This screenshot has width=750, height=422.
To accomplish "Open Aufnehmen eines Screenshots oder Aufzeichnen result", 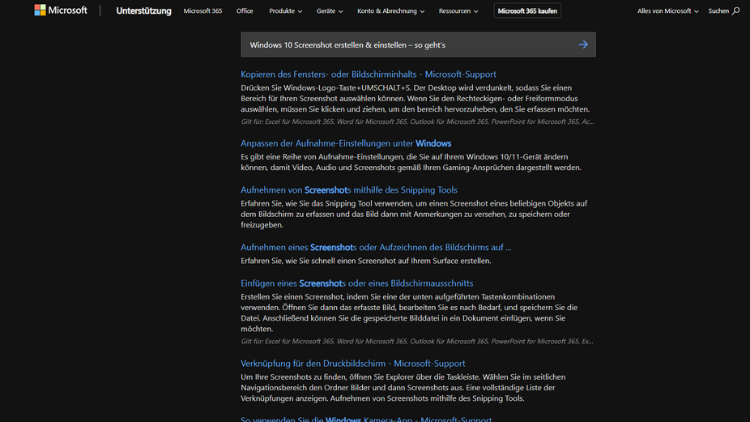I will (x=375, y=247).
